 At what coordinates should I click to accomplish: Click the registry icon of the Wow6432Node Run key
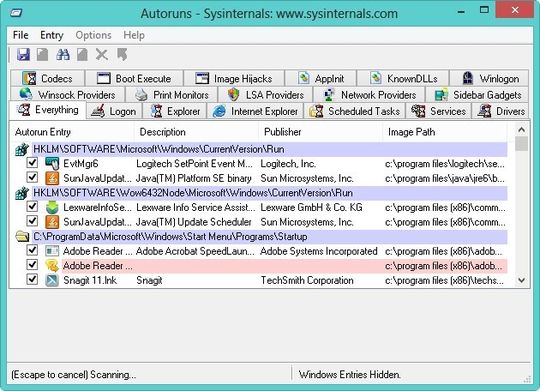[22, 193]
